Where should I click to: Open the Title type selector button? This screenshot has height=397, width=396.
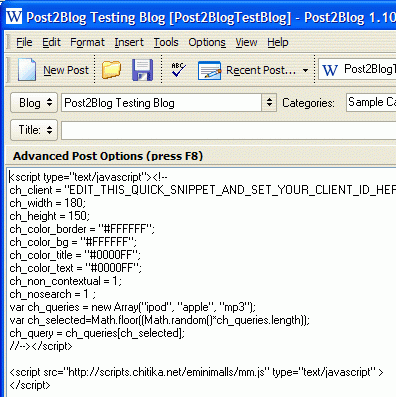pyautogui.click(x=34, y=130)
